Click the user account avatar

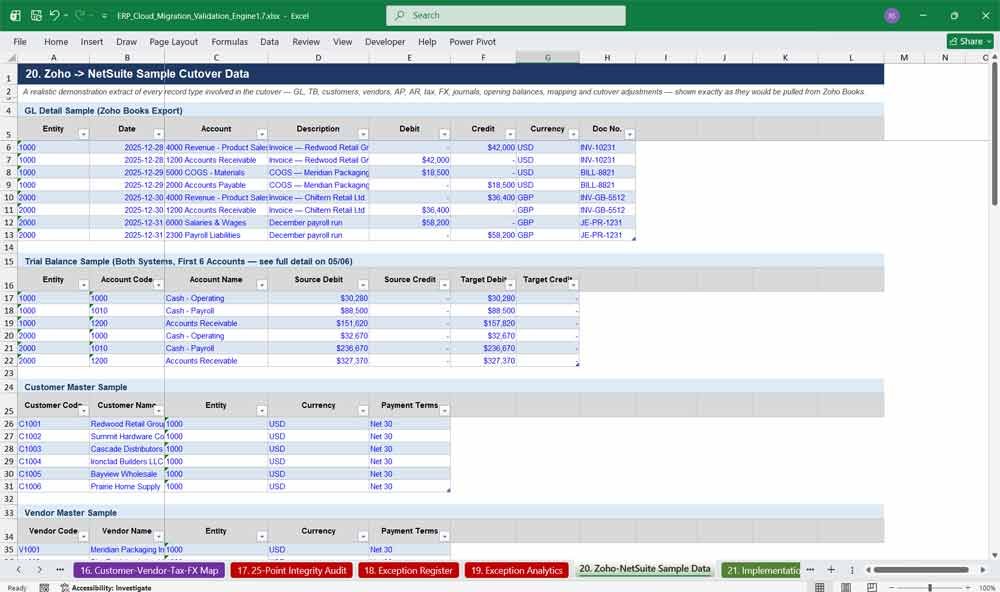coord(892,15)
